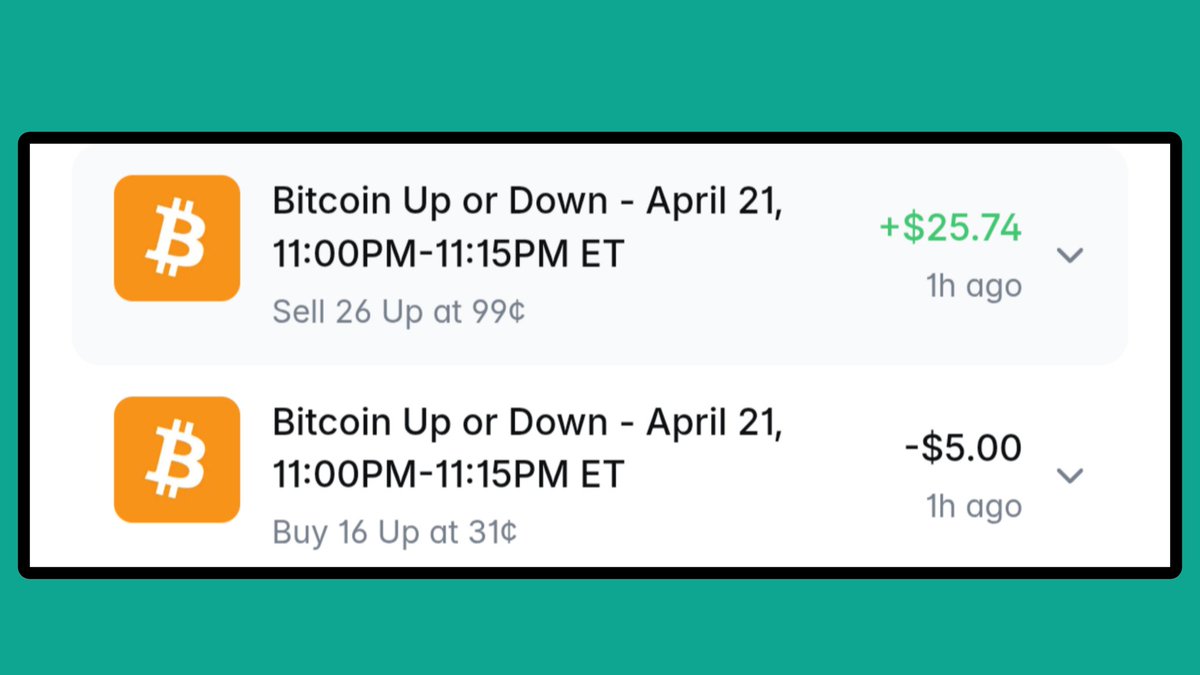Click the Bitcoin logo in the Sell transaction

(x=177, y=238)
